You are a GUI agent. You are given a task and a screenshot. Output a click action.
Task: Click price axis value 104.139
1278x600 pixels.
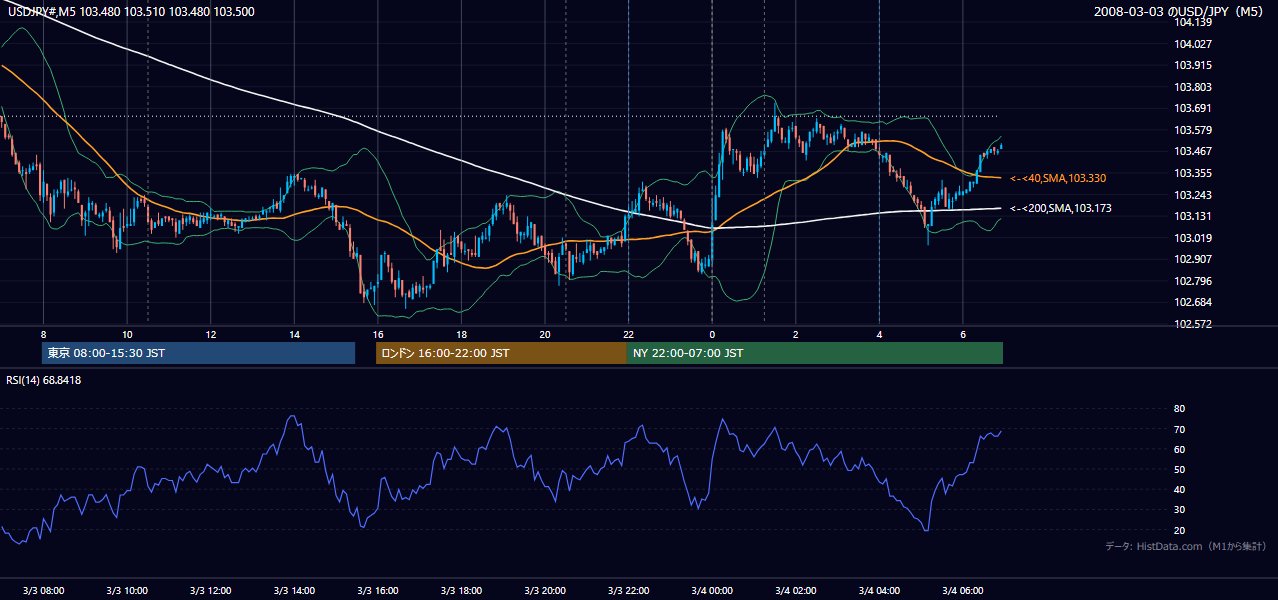click(x=1194, y=22)
